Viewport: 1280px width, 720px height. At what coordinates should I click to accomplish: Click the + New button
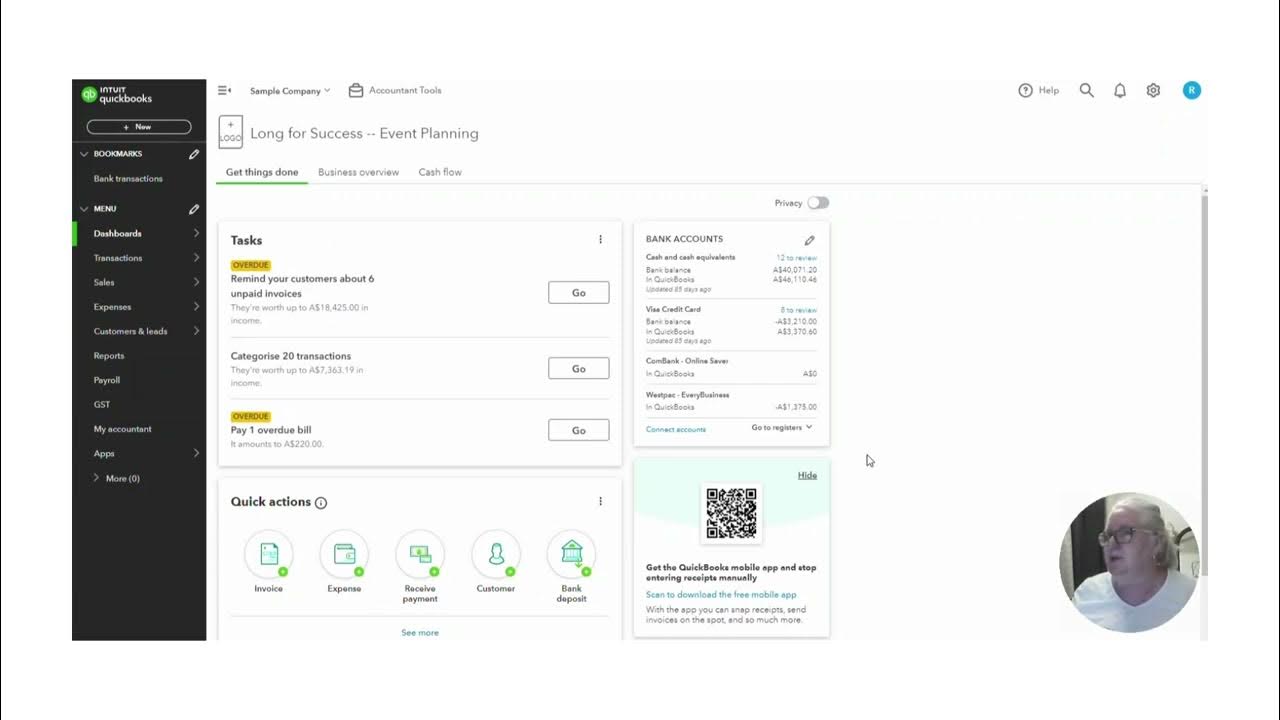click(x=139, y=127)
